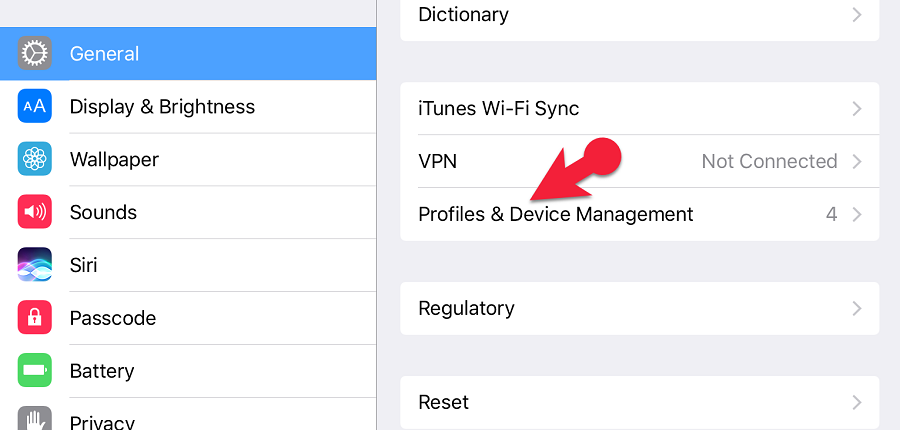Click the General gear icon
Screen dimensions: 900x430
(x=35, y=54)
